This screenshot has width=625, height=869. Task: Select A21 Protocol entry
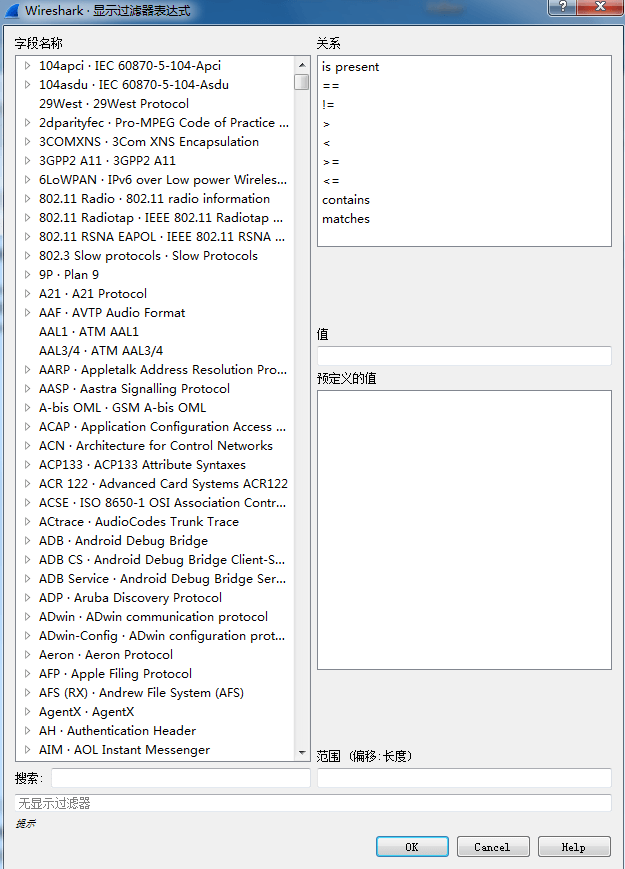tap(93, 293)
